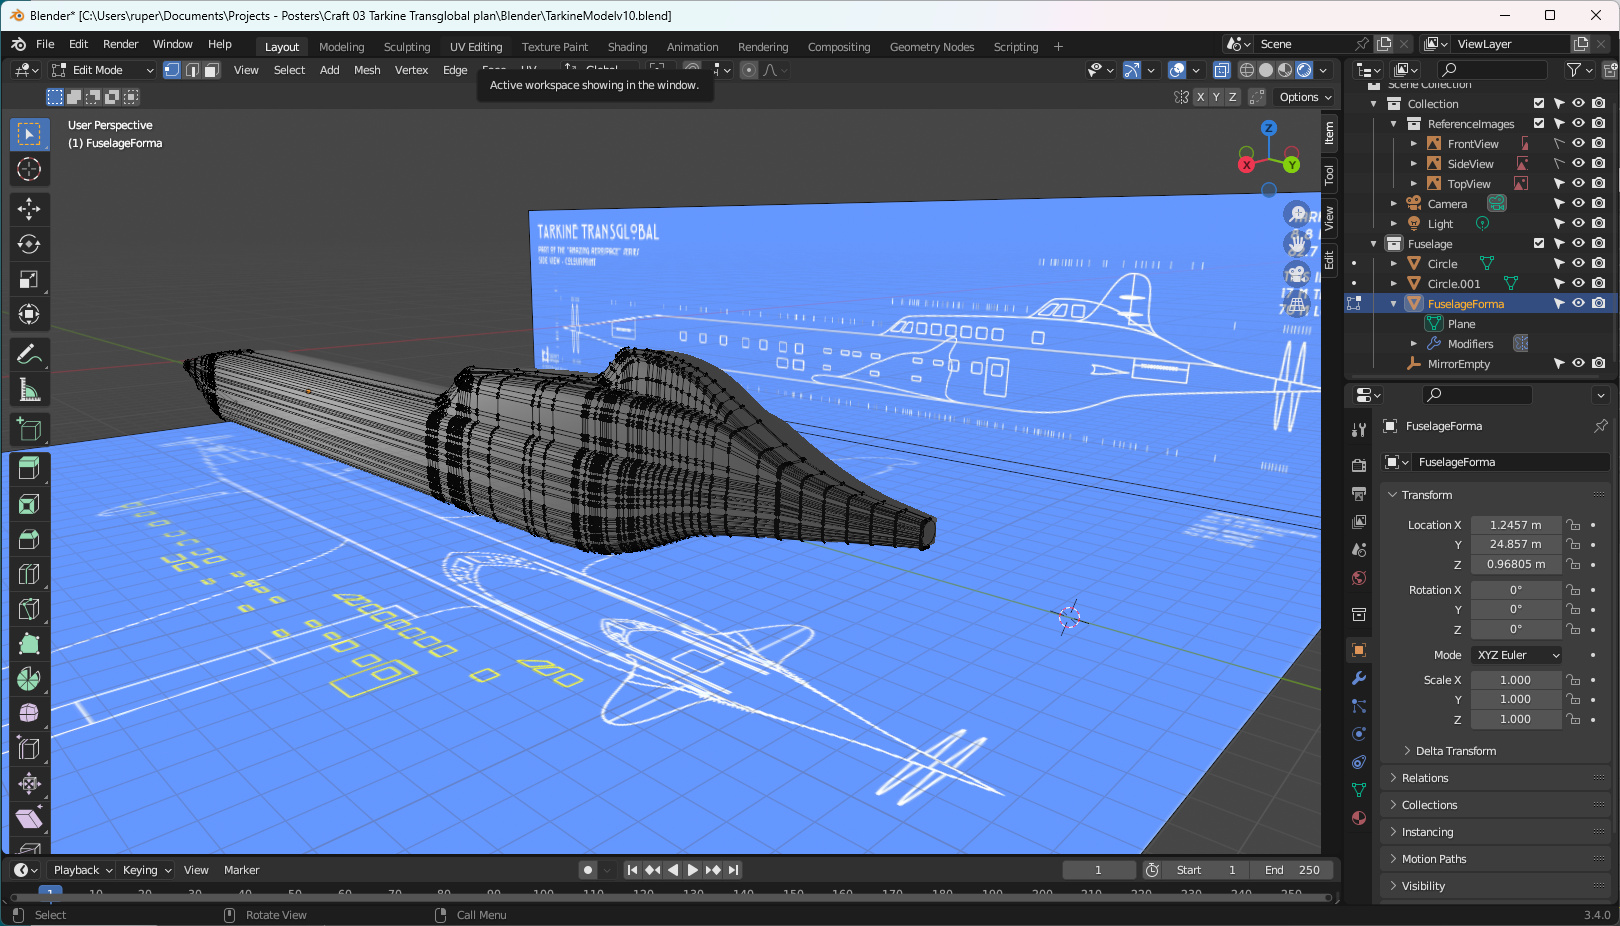Select the Smooth vertices tool

(x=29, y=713)
